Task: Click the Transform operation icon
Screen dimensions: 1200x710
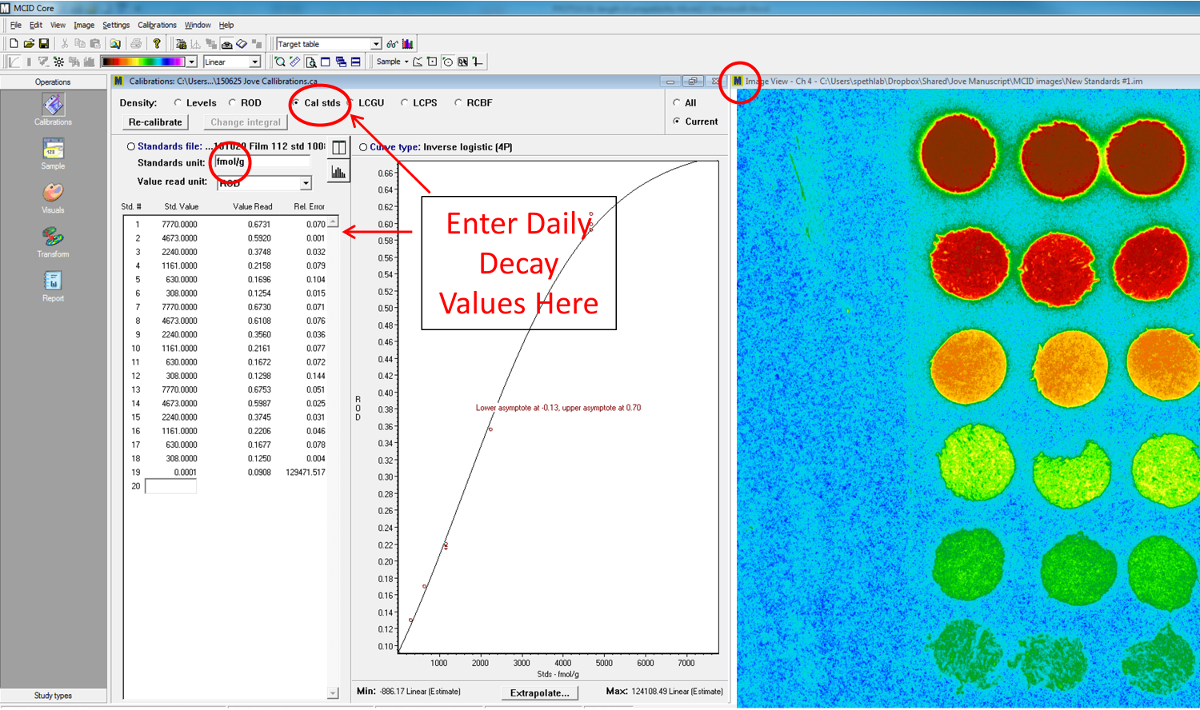Action: (53, 238)
